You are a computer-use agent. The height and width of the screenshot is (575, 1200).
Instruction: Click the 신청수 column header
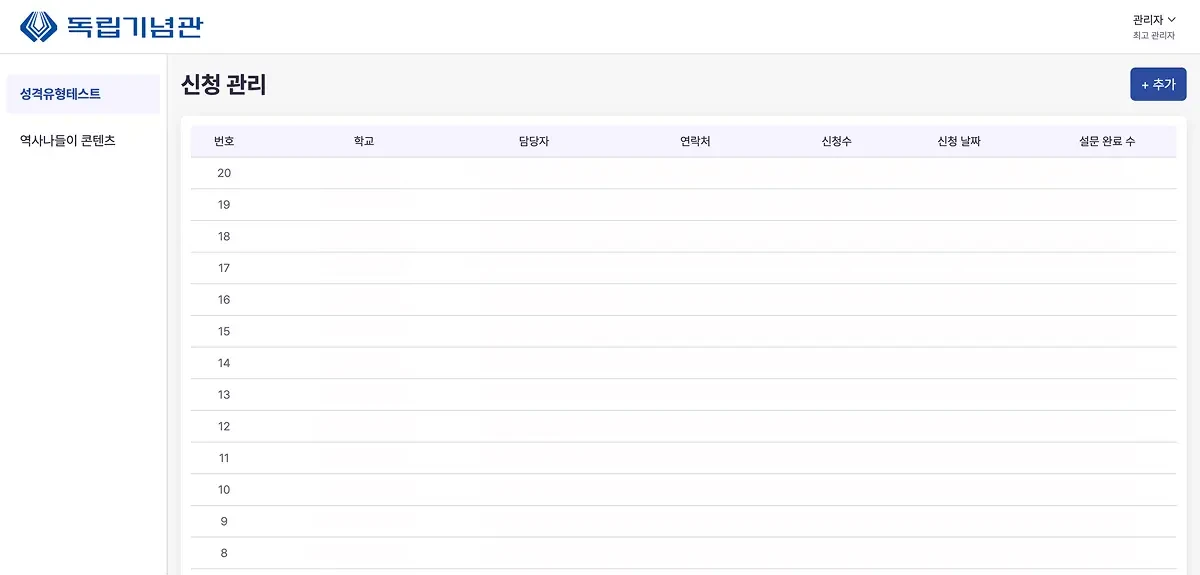(x=836, y=142)
